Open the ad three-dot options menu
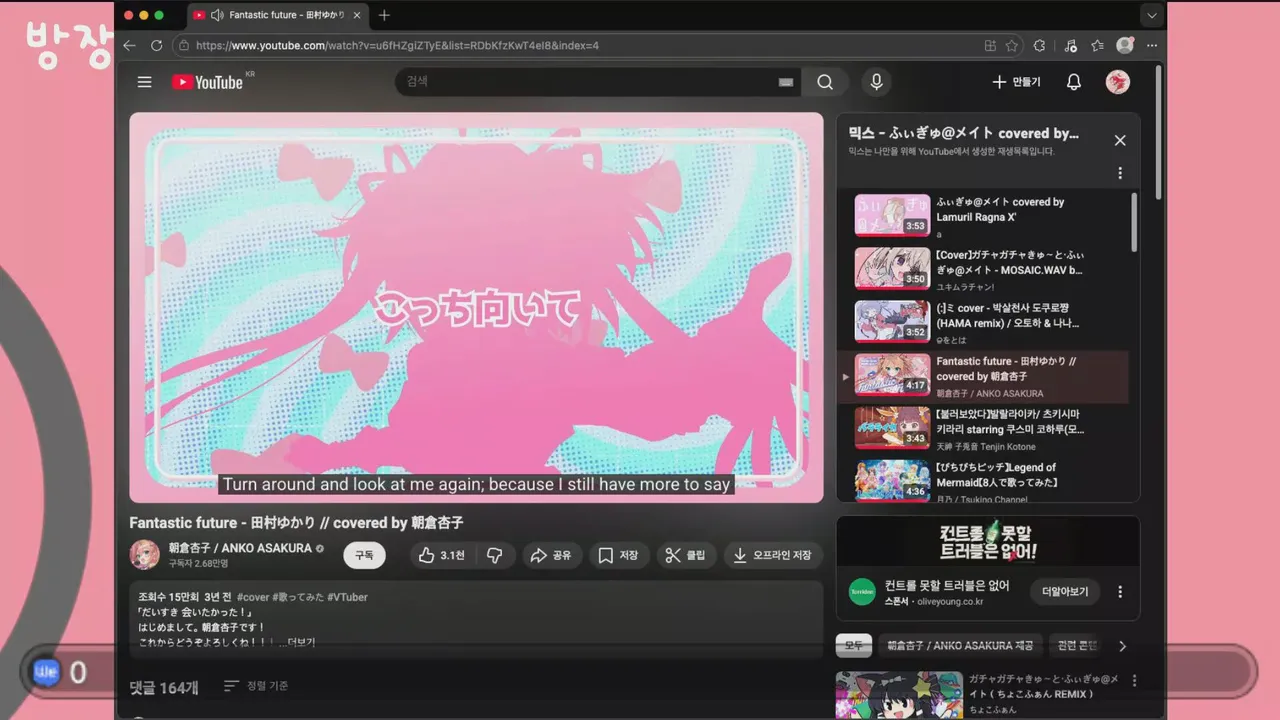Image resolution: width=1280 pixels, height=720 pixels. [1120, 591]
